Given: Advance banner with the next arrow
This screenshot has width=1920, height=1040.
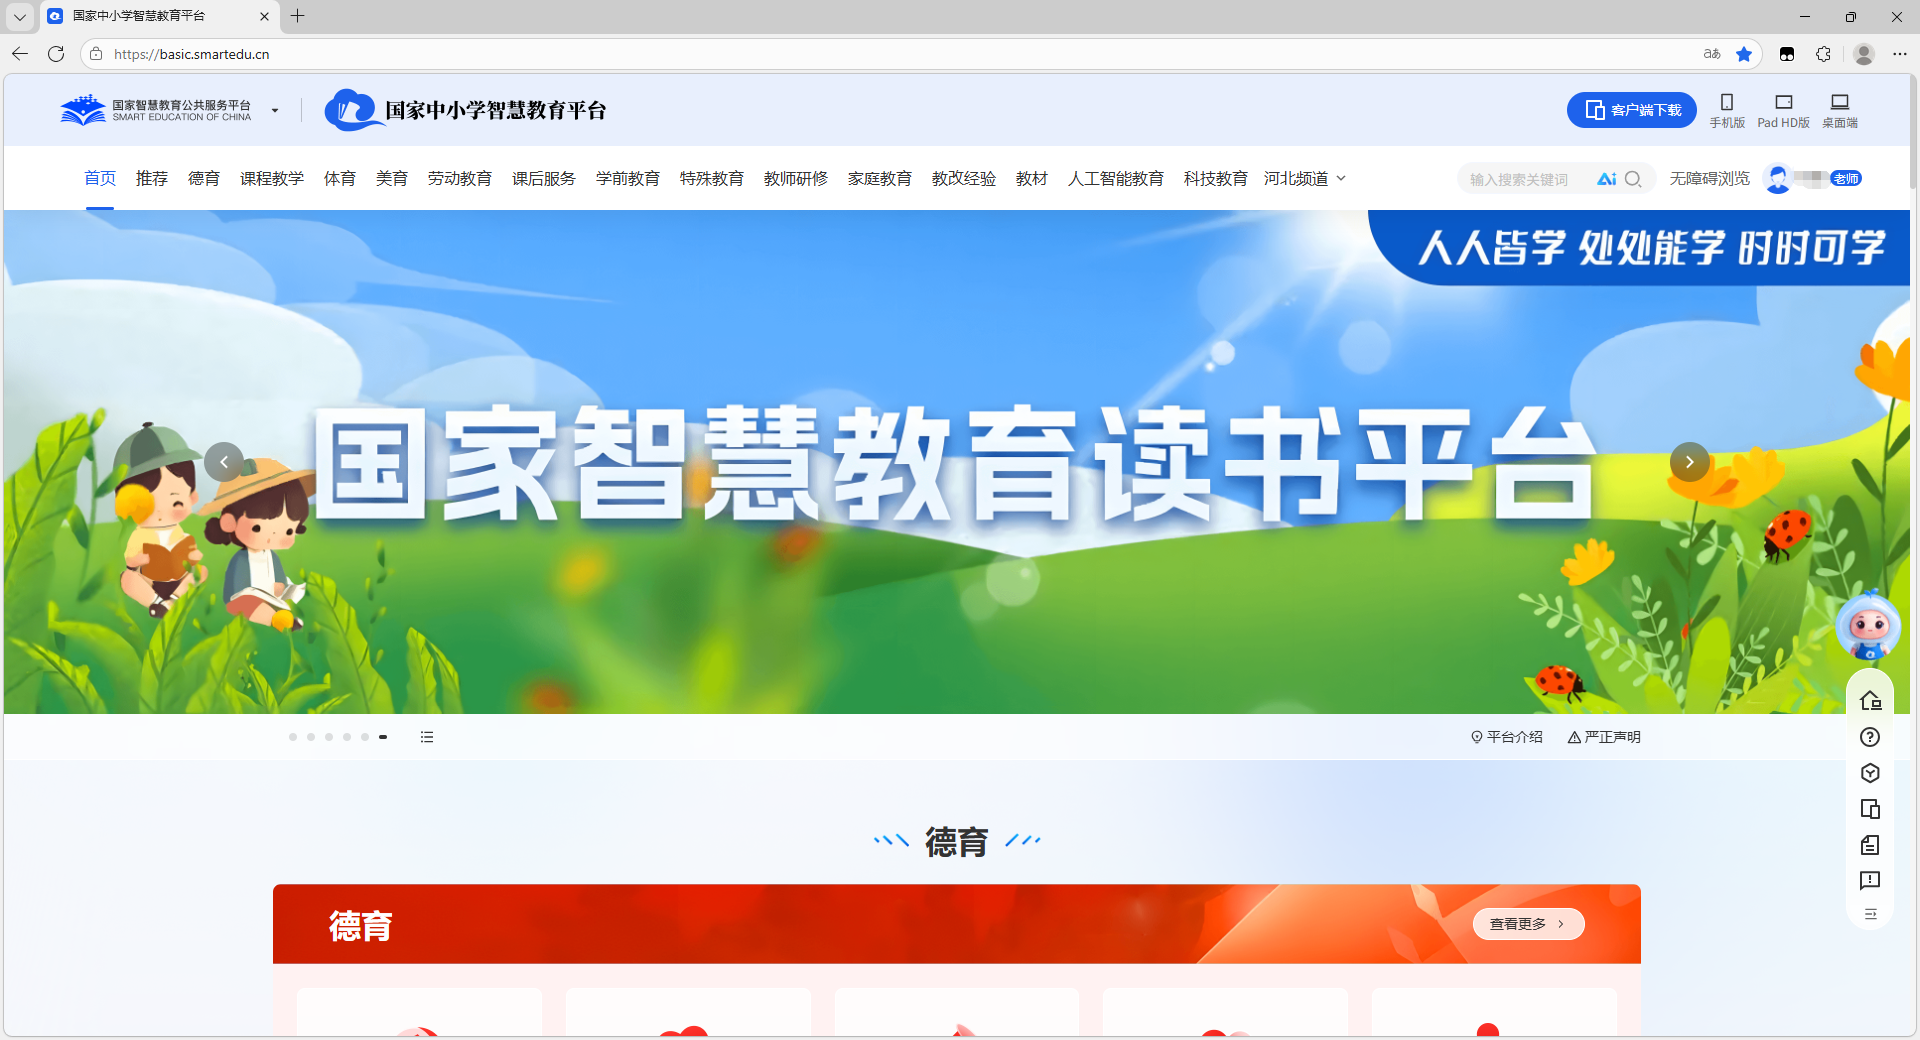Looking at the screenshot, I should tap(1689, 462).
